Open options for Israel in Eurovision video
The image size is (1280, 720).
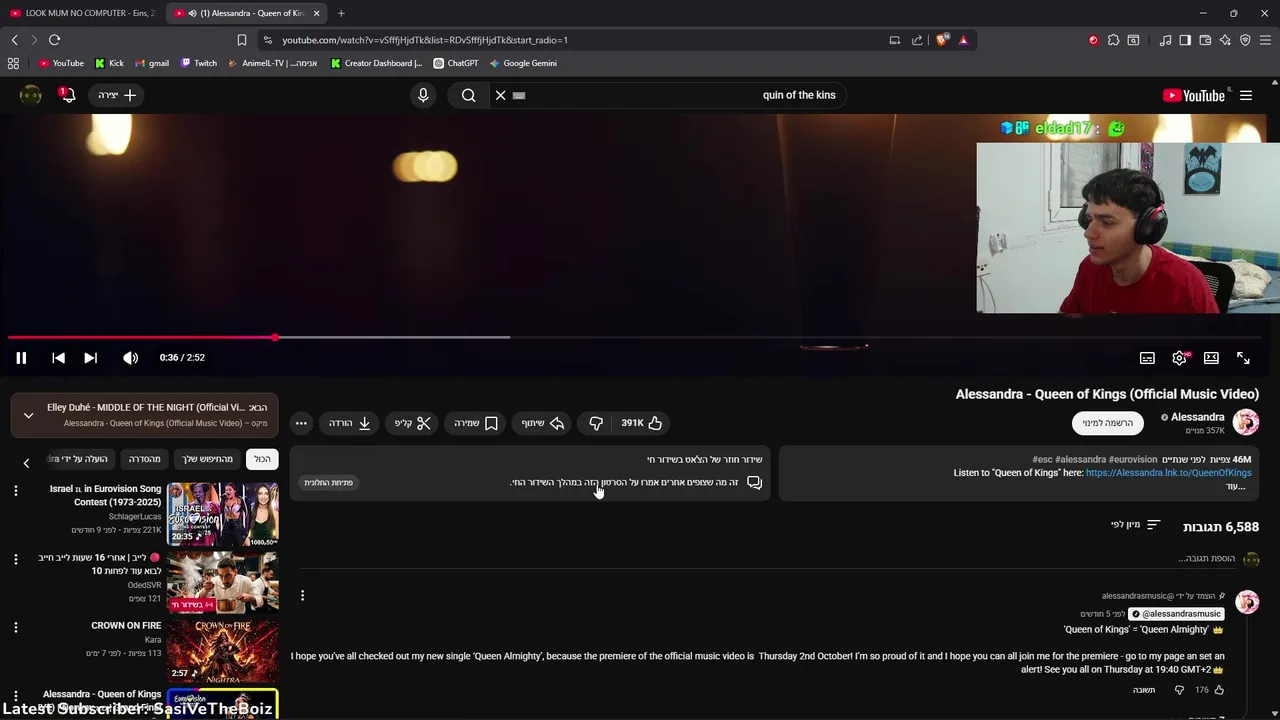click(15, 490)
